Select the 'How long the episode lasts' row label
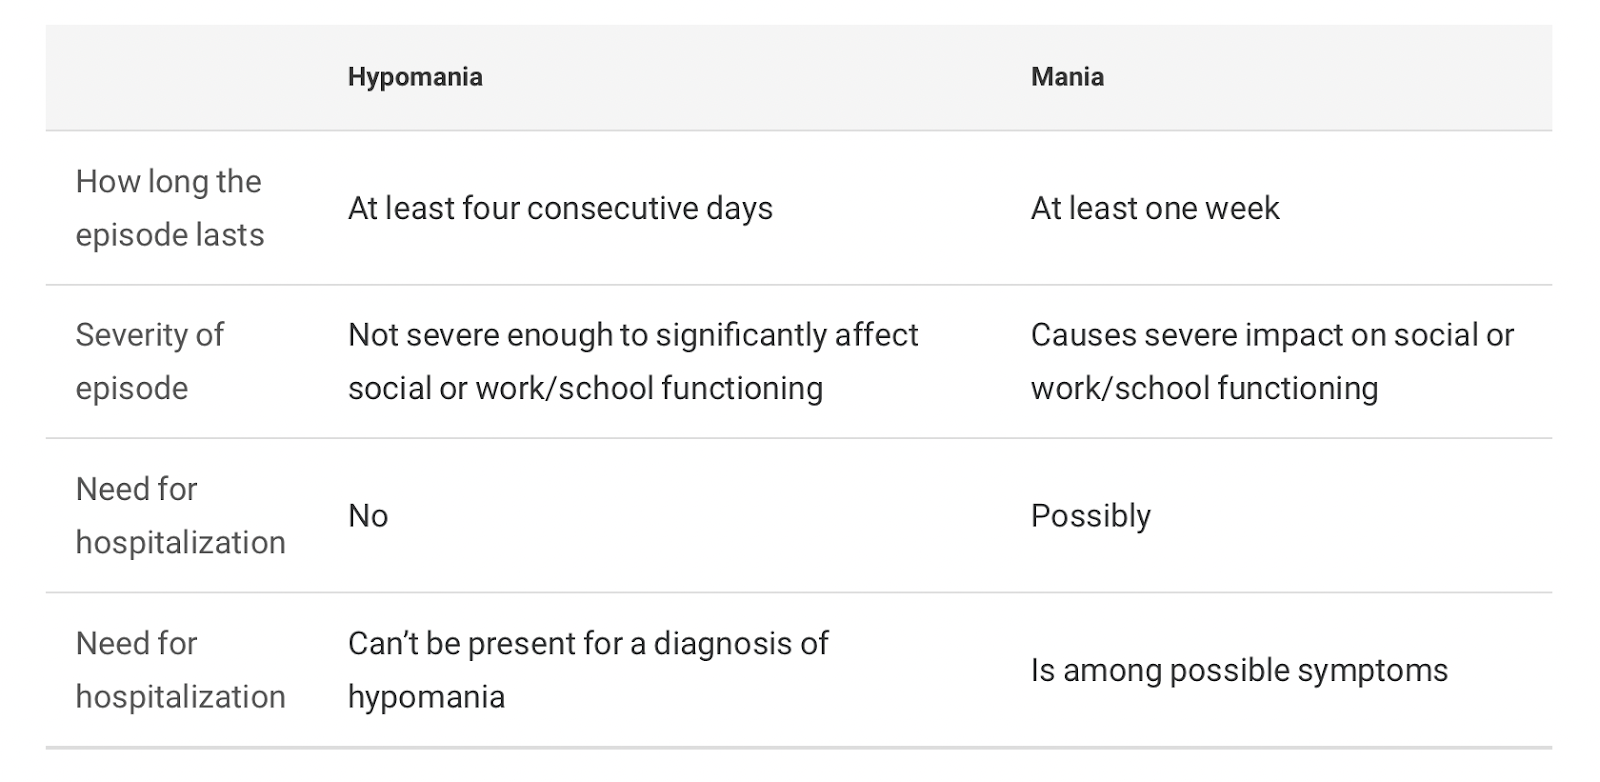The height and width of the screenshot is (782, 1600). pos(170,208)
